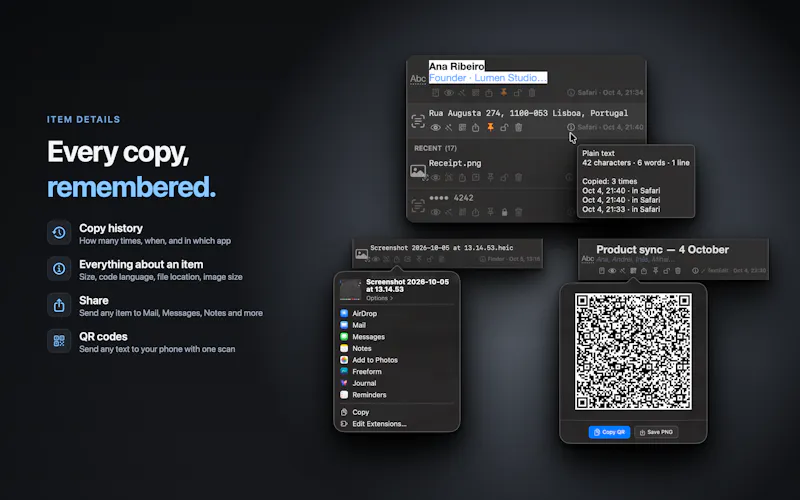Viewport: 800px width, 500px height.
Task: Toggle the eye preview in Receipt.png row
Action: click(436, 178)
